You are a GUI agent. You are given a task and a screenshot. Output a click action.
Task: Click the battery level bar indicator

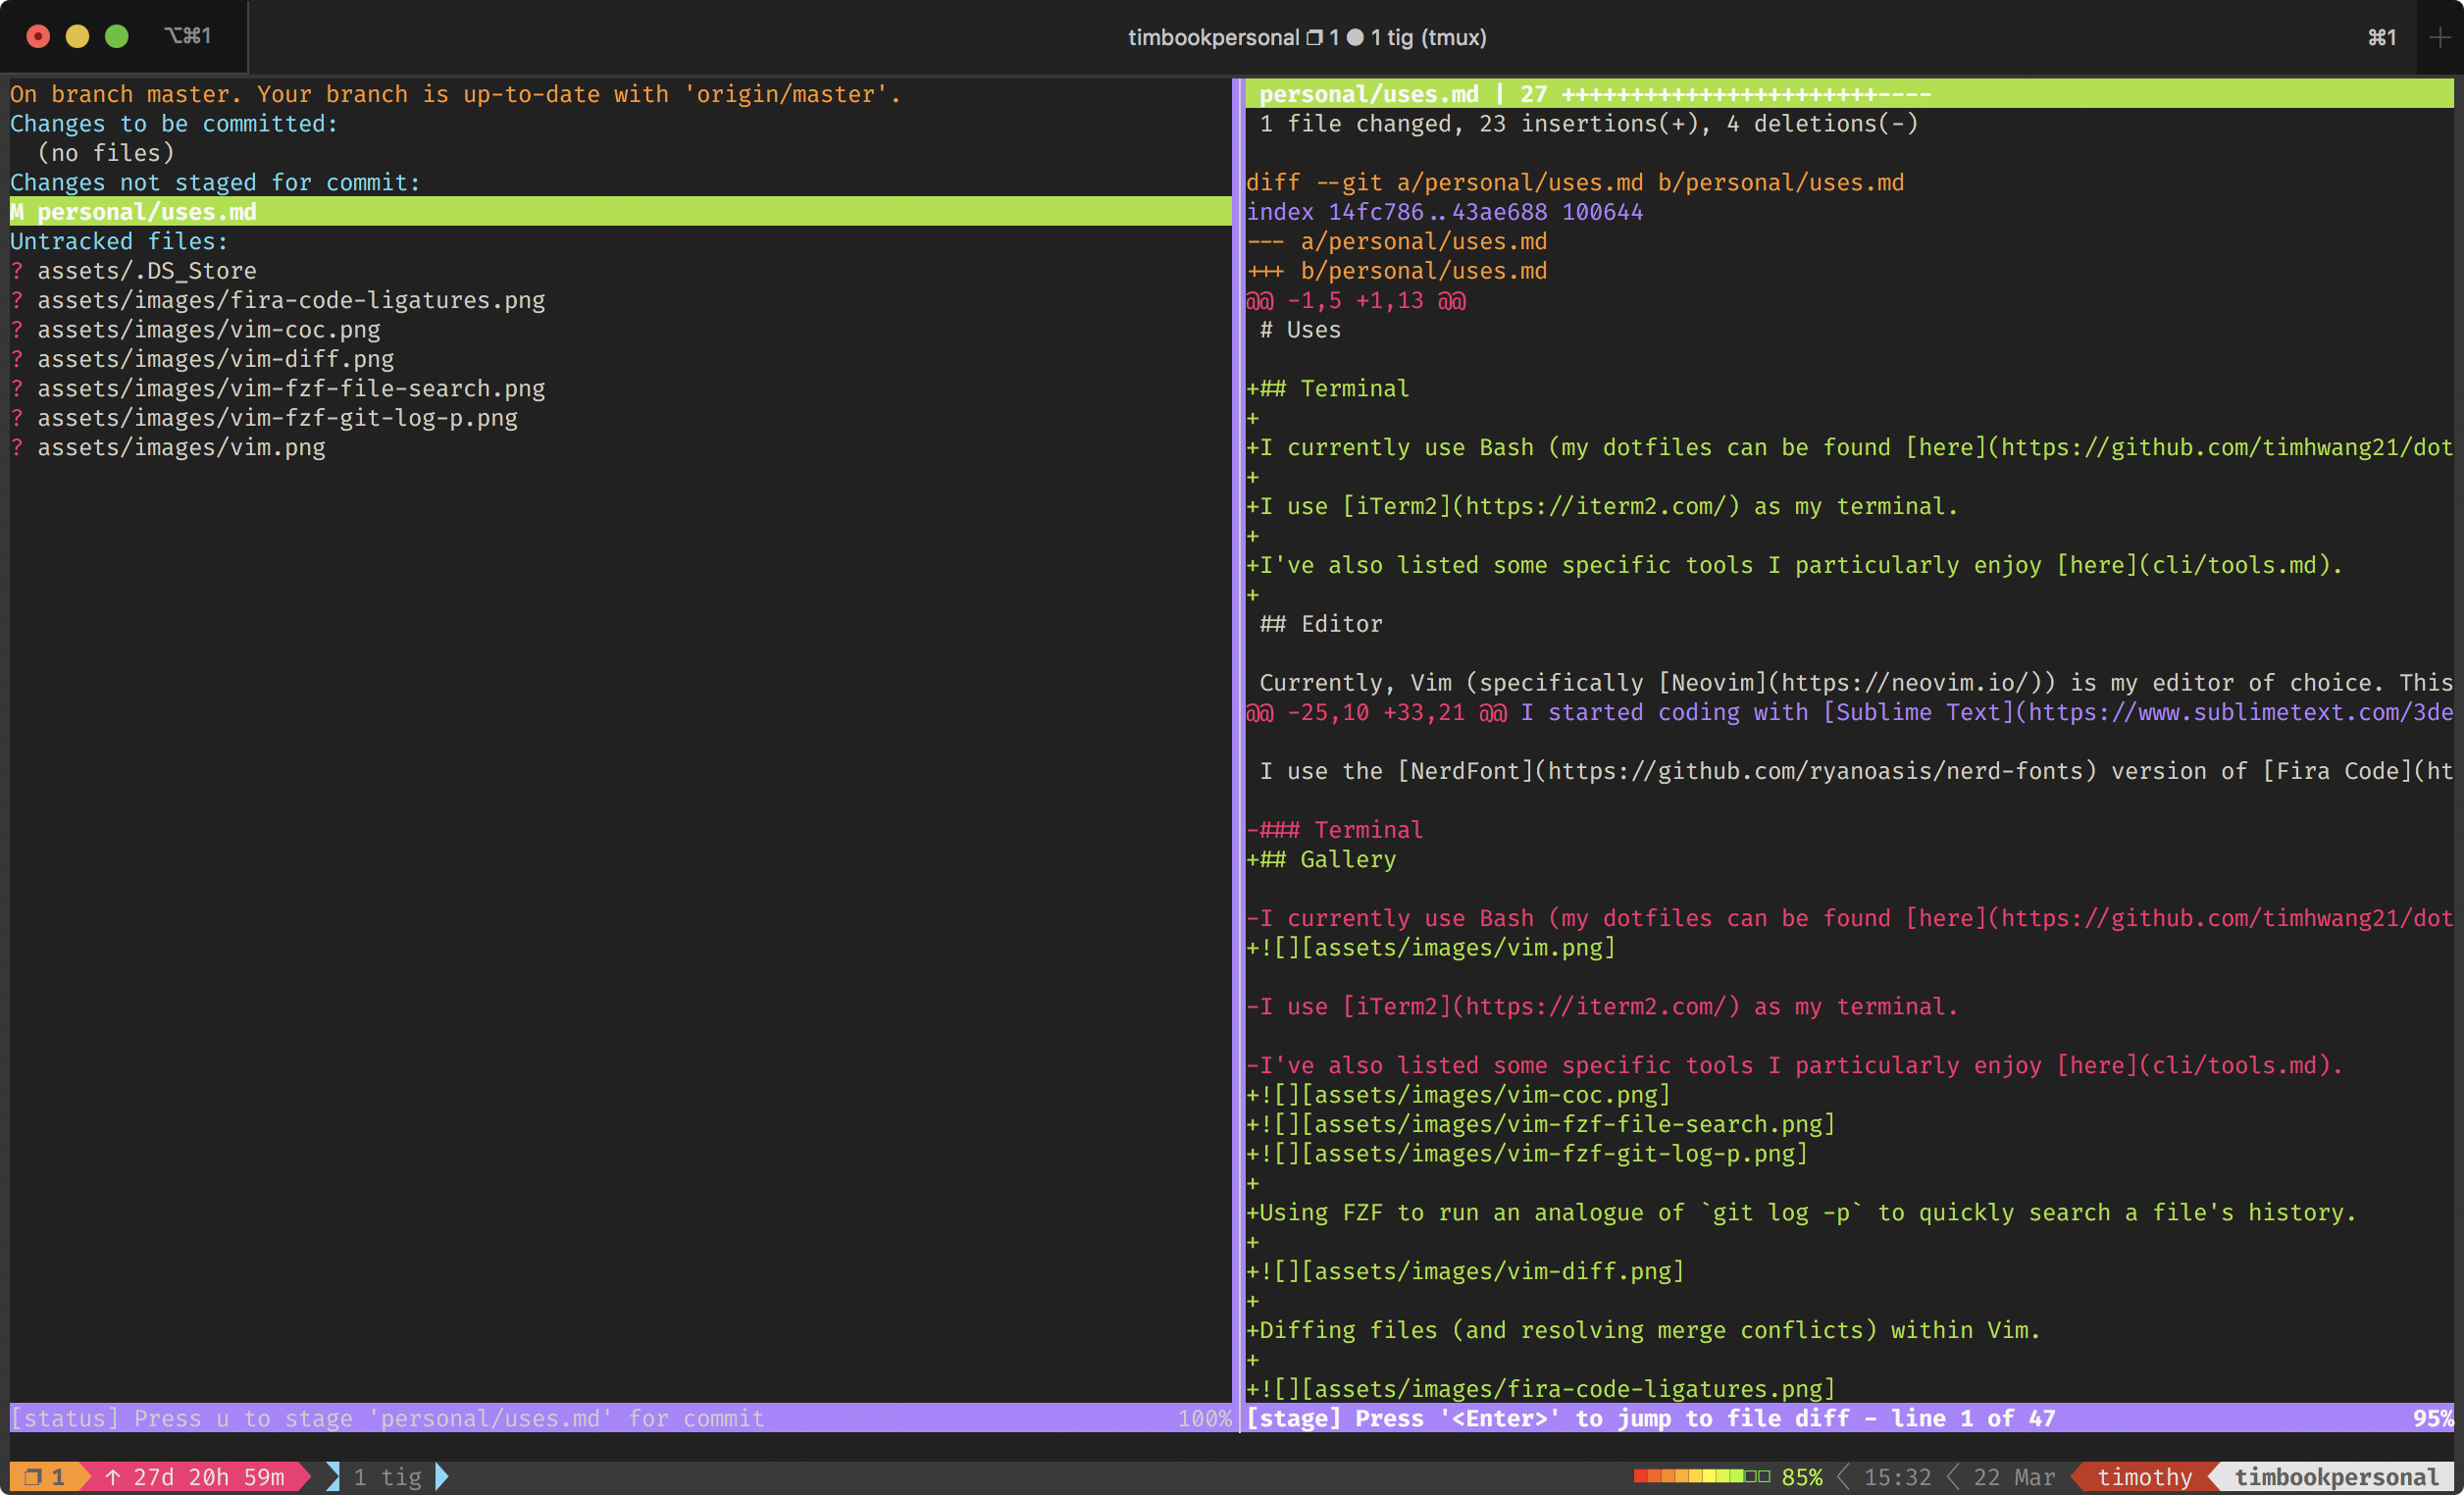click(1701, 1477)
